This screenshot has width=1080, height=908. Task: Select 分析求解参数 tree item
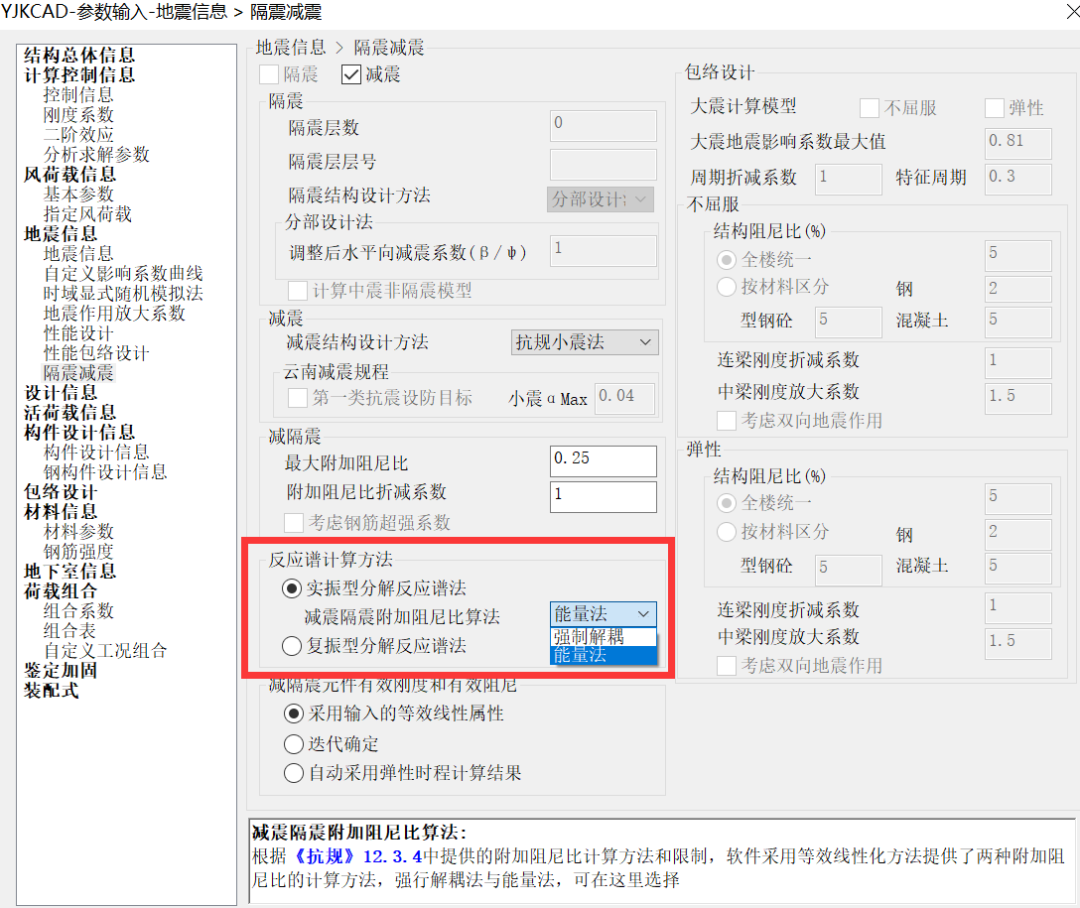coord(96,155)
